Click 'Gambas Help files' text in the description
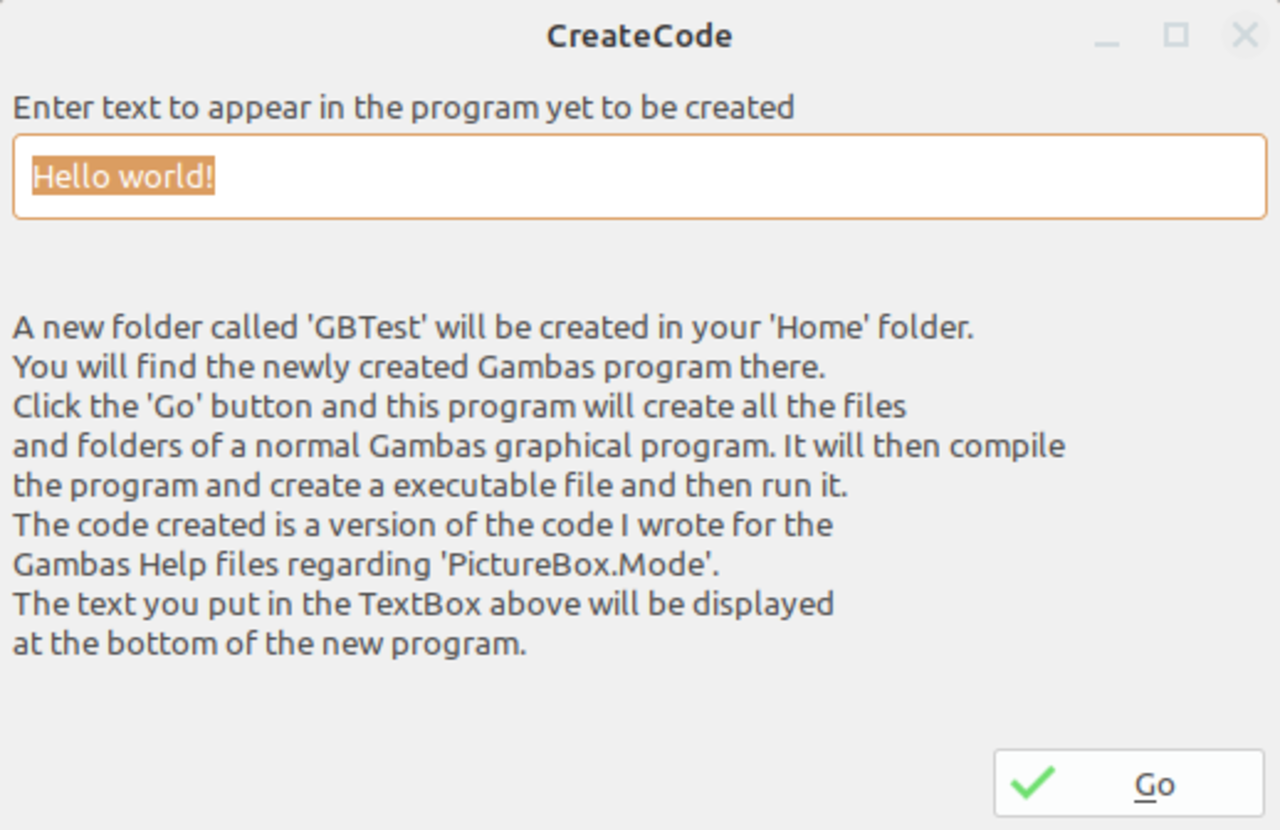The height and width of the screenshot is (830, 1280). coord(145,564)
